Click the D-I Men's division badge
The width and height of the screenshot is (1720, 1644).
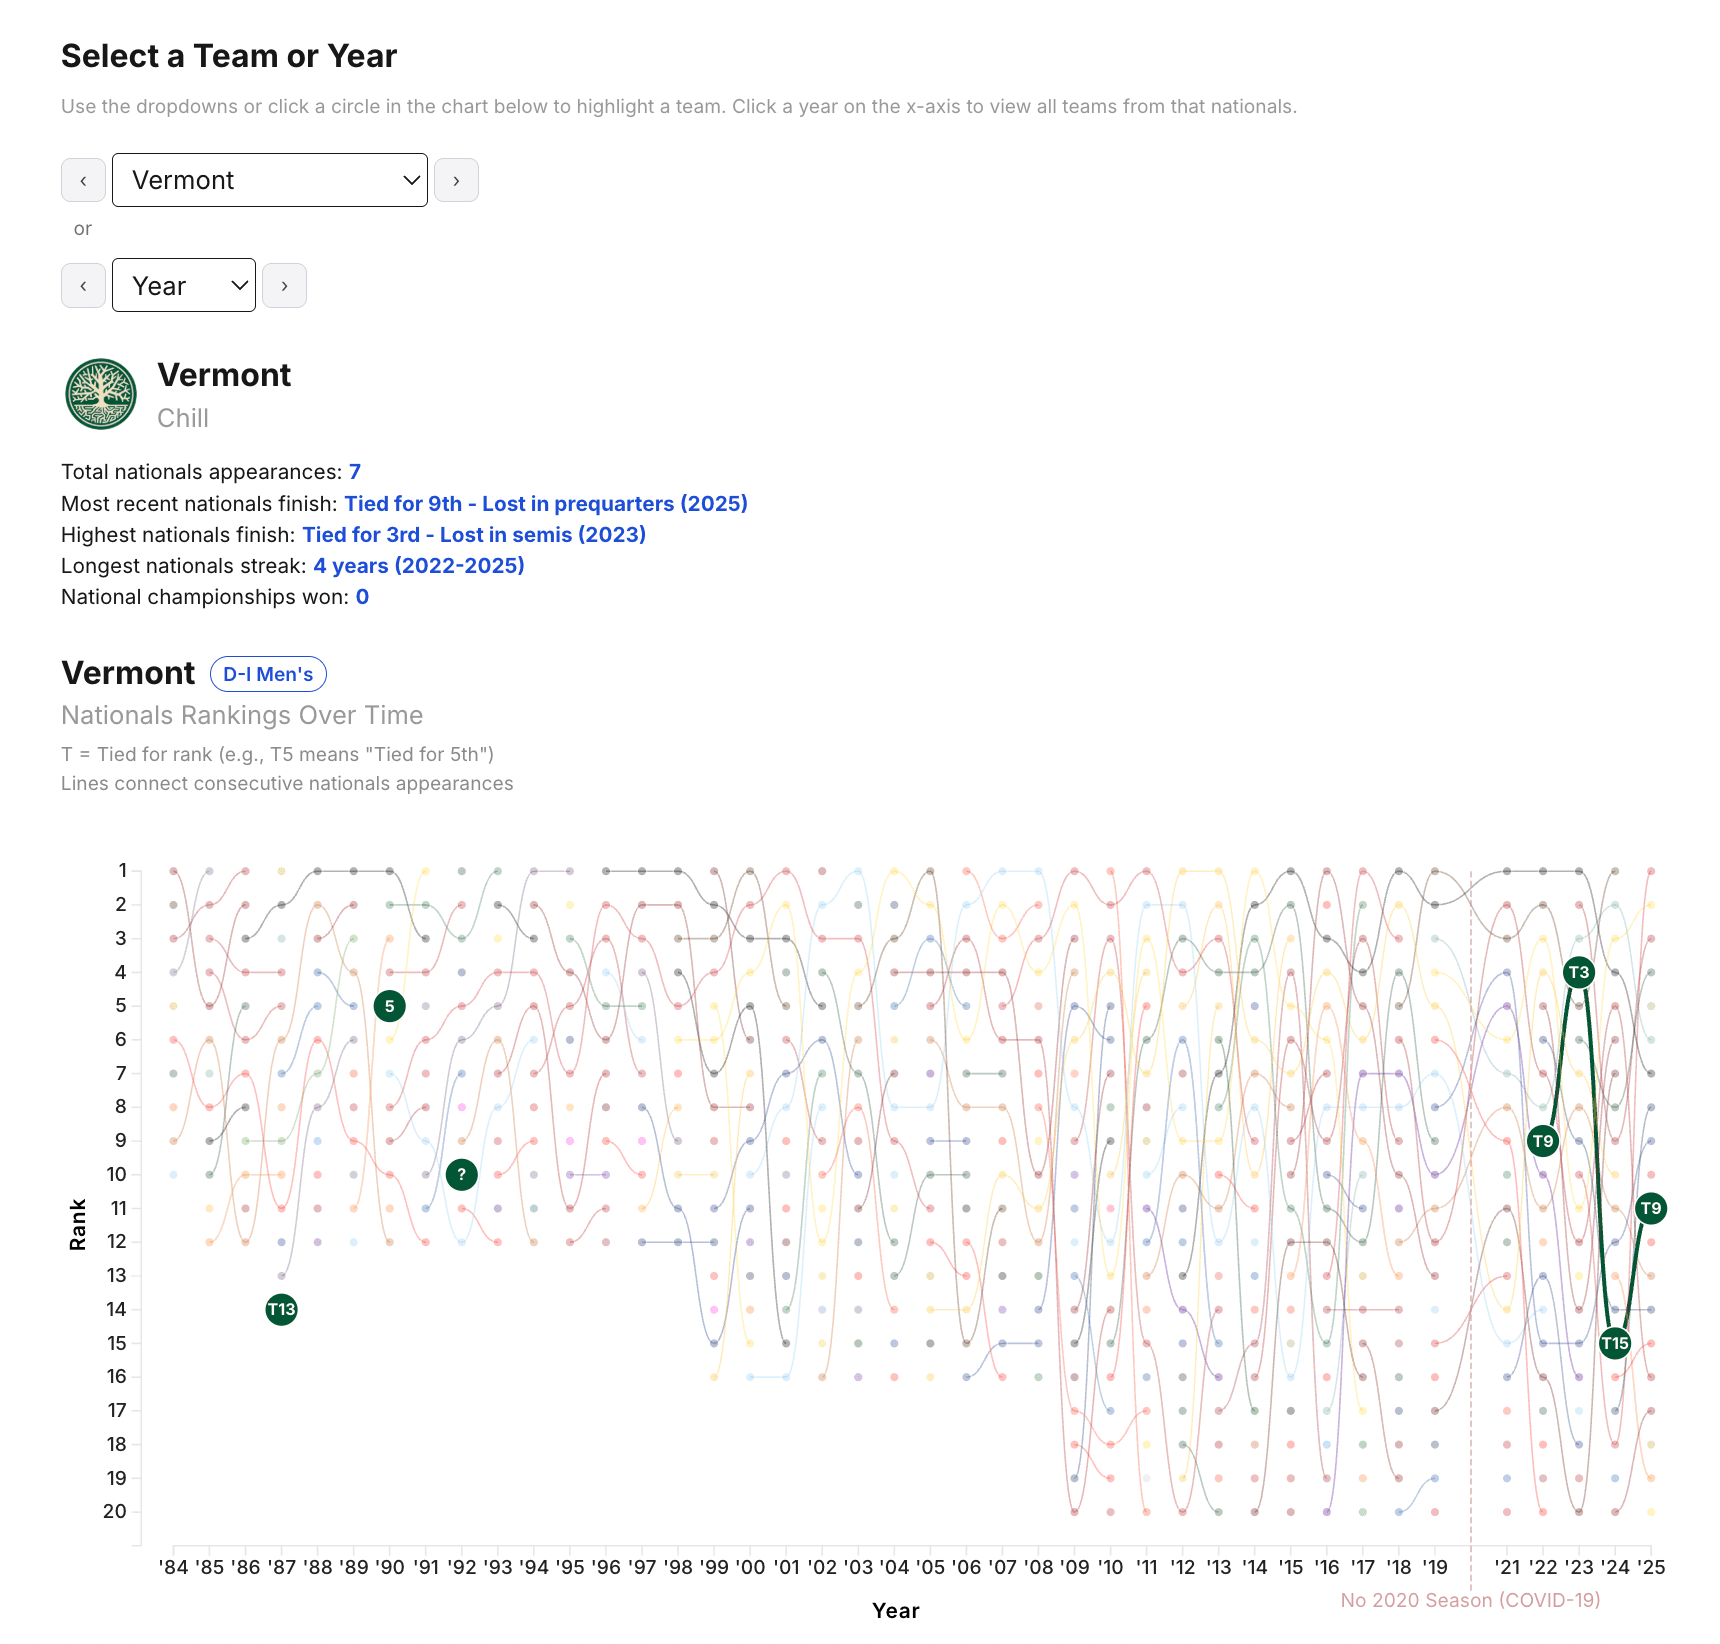coord(268,675)
